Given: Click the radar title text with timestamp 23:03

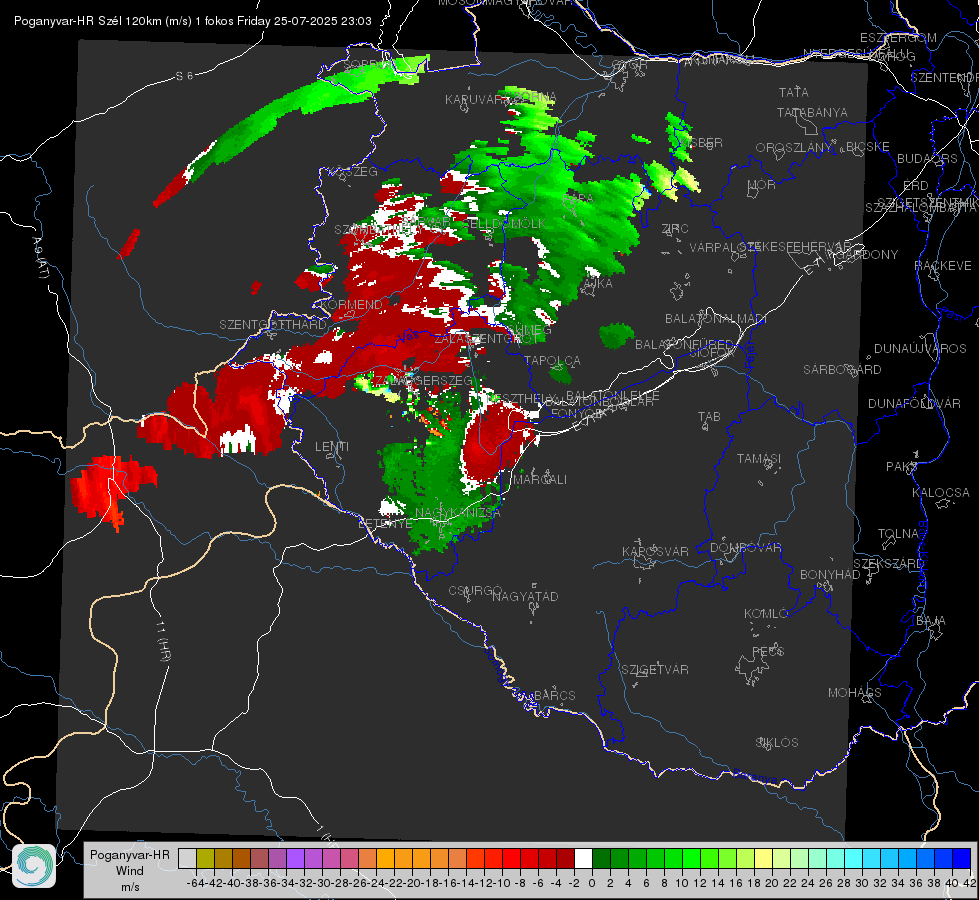Looking at the screenshot, I should [x=192, y=21].
